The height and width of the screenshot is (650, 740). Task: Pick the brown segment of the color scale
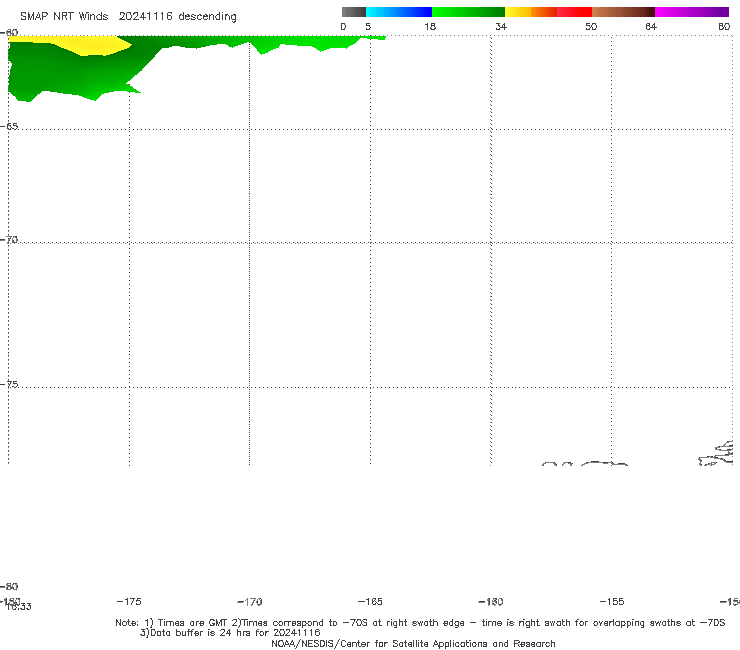623,12
